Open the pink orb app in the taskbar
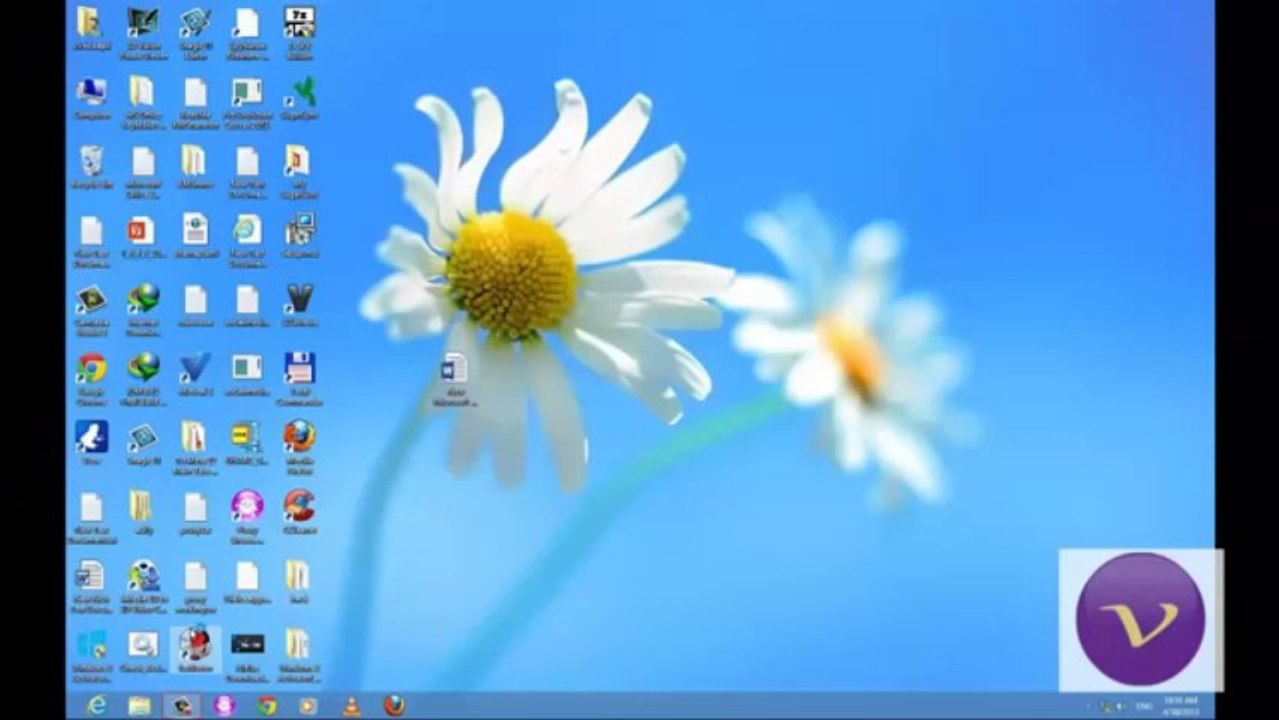The image size is (1279, 720). pos(224,706)
